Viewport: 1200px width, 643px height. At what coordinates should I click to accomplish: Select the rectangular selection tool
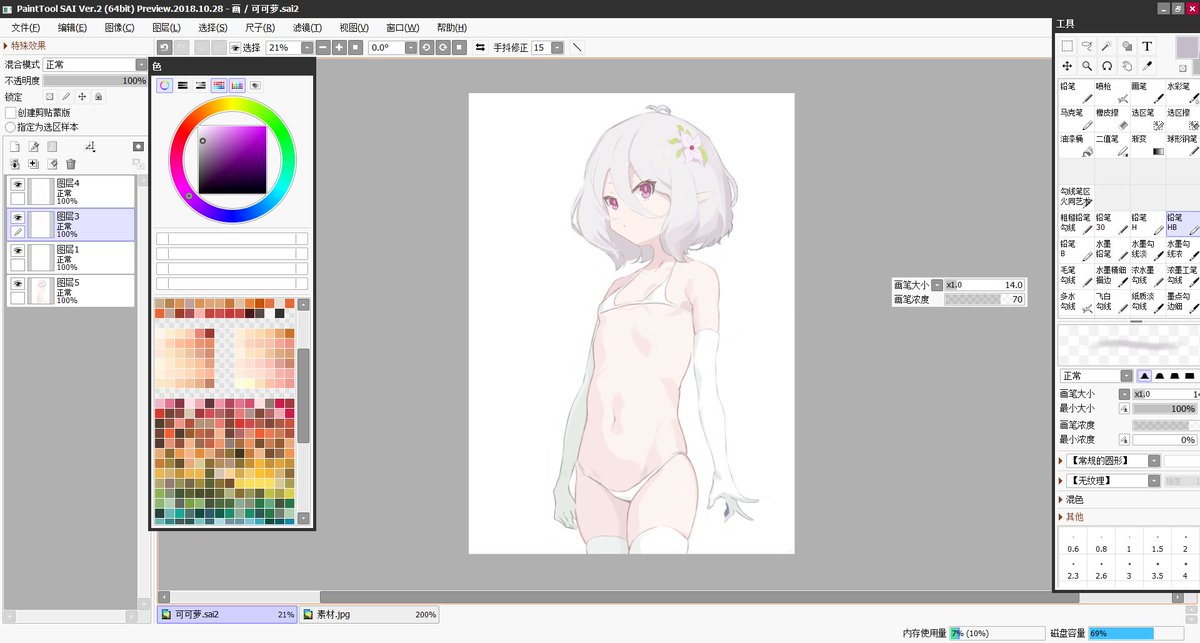(x=1067, y=46)
